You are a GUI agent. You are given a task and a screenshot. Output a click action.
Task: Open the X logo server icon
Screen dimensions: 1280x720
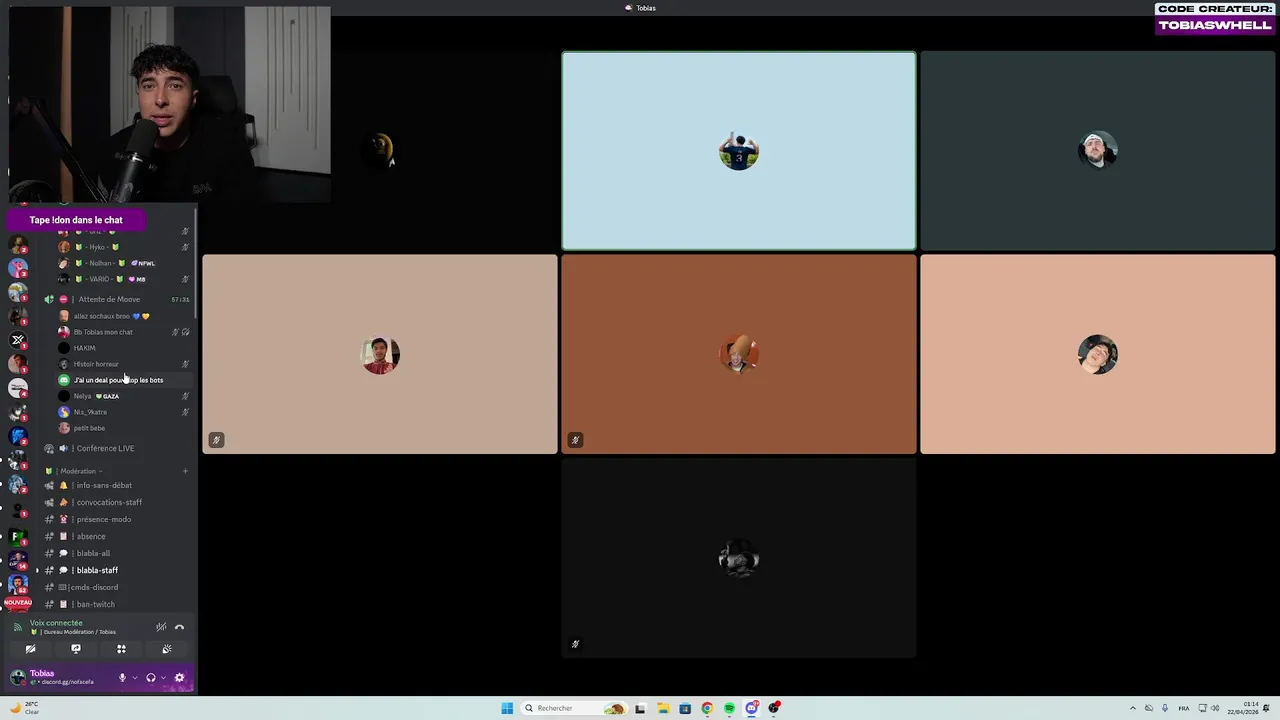pyautogui.click(x=18, y=340)
